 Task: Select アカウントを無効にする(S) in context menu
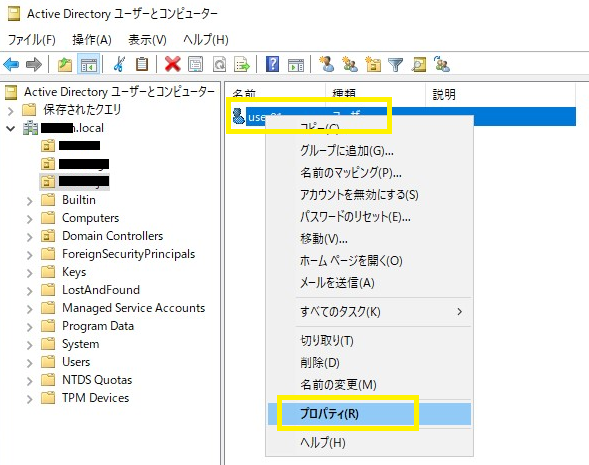click(369, 195)
